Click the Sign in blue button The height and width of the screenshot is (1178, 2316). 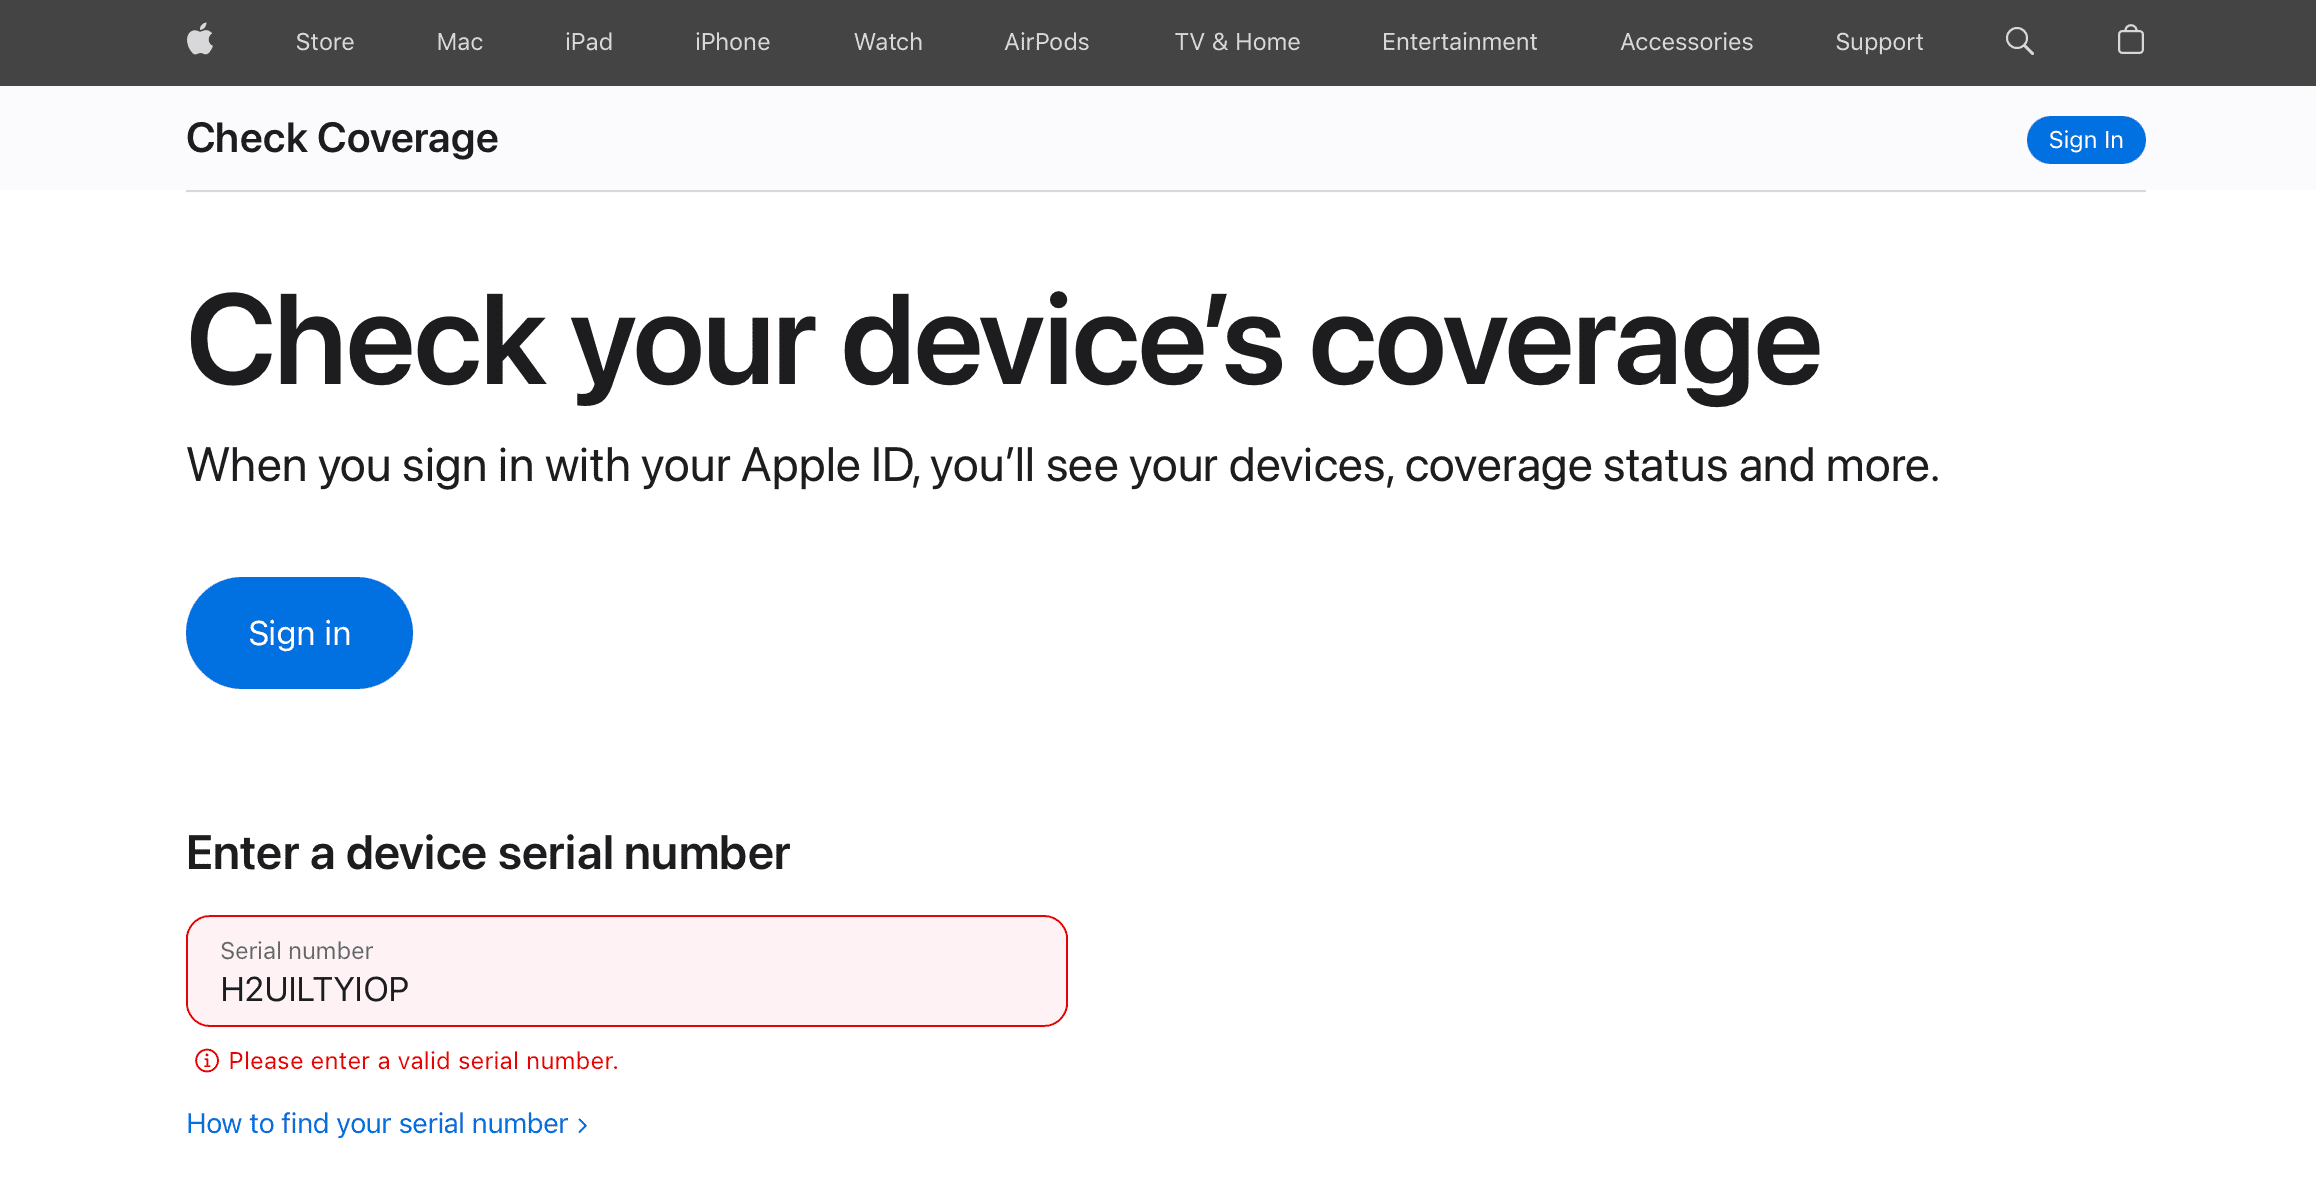pos(299,633)
